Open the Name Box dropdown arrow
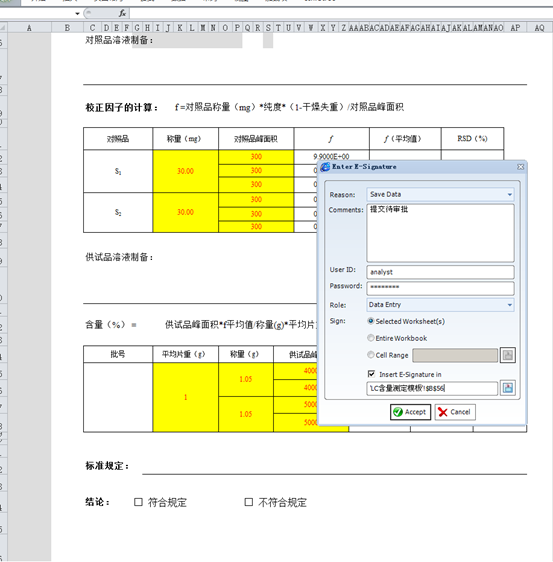The width and height of the screenshot is (553, 562). coord(77,14)
